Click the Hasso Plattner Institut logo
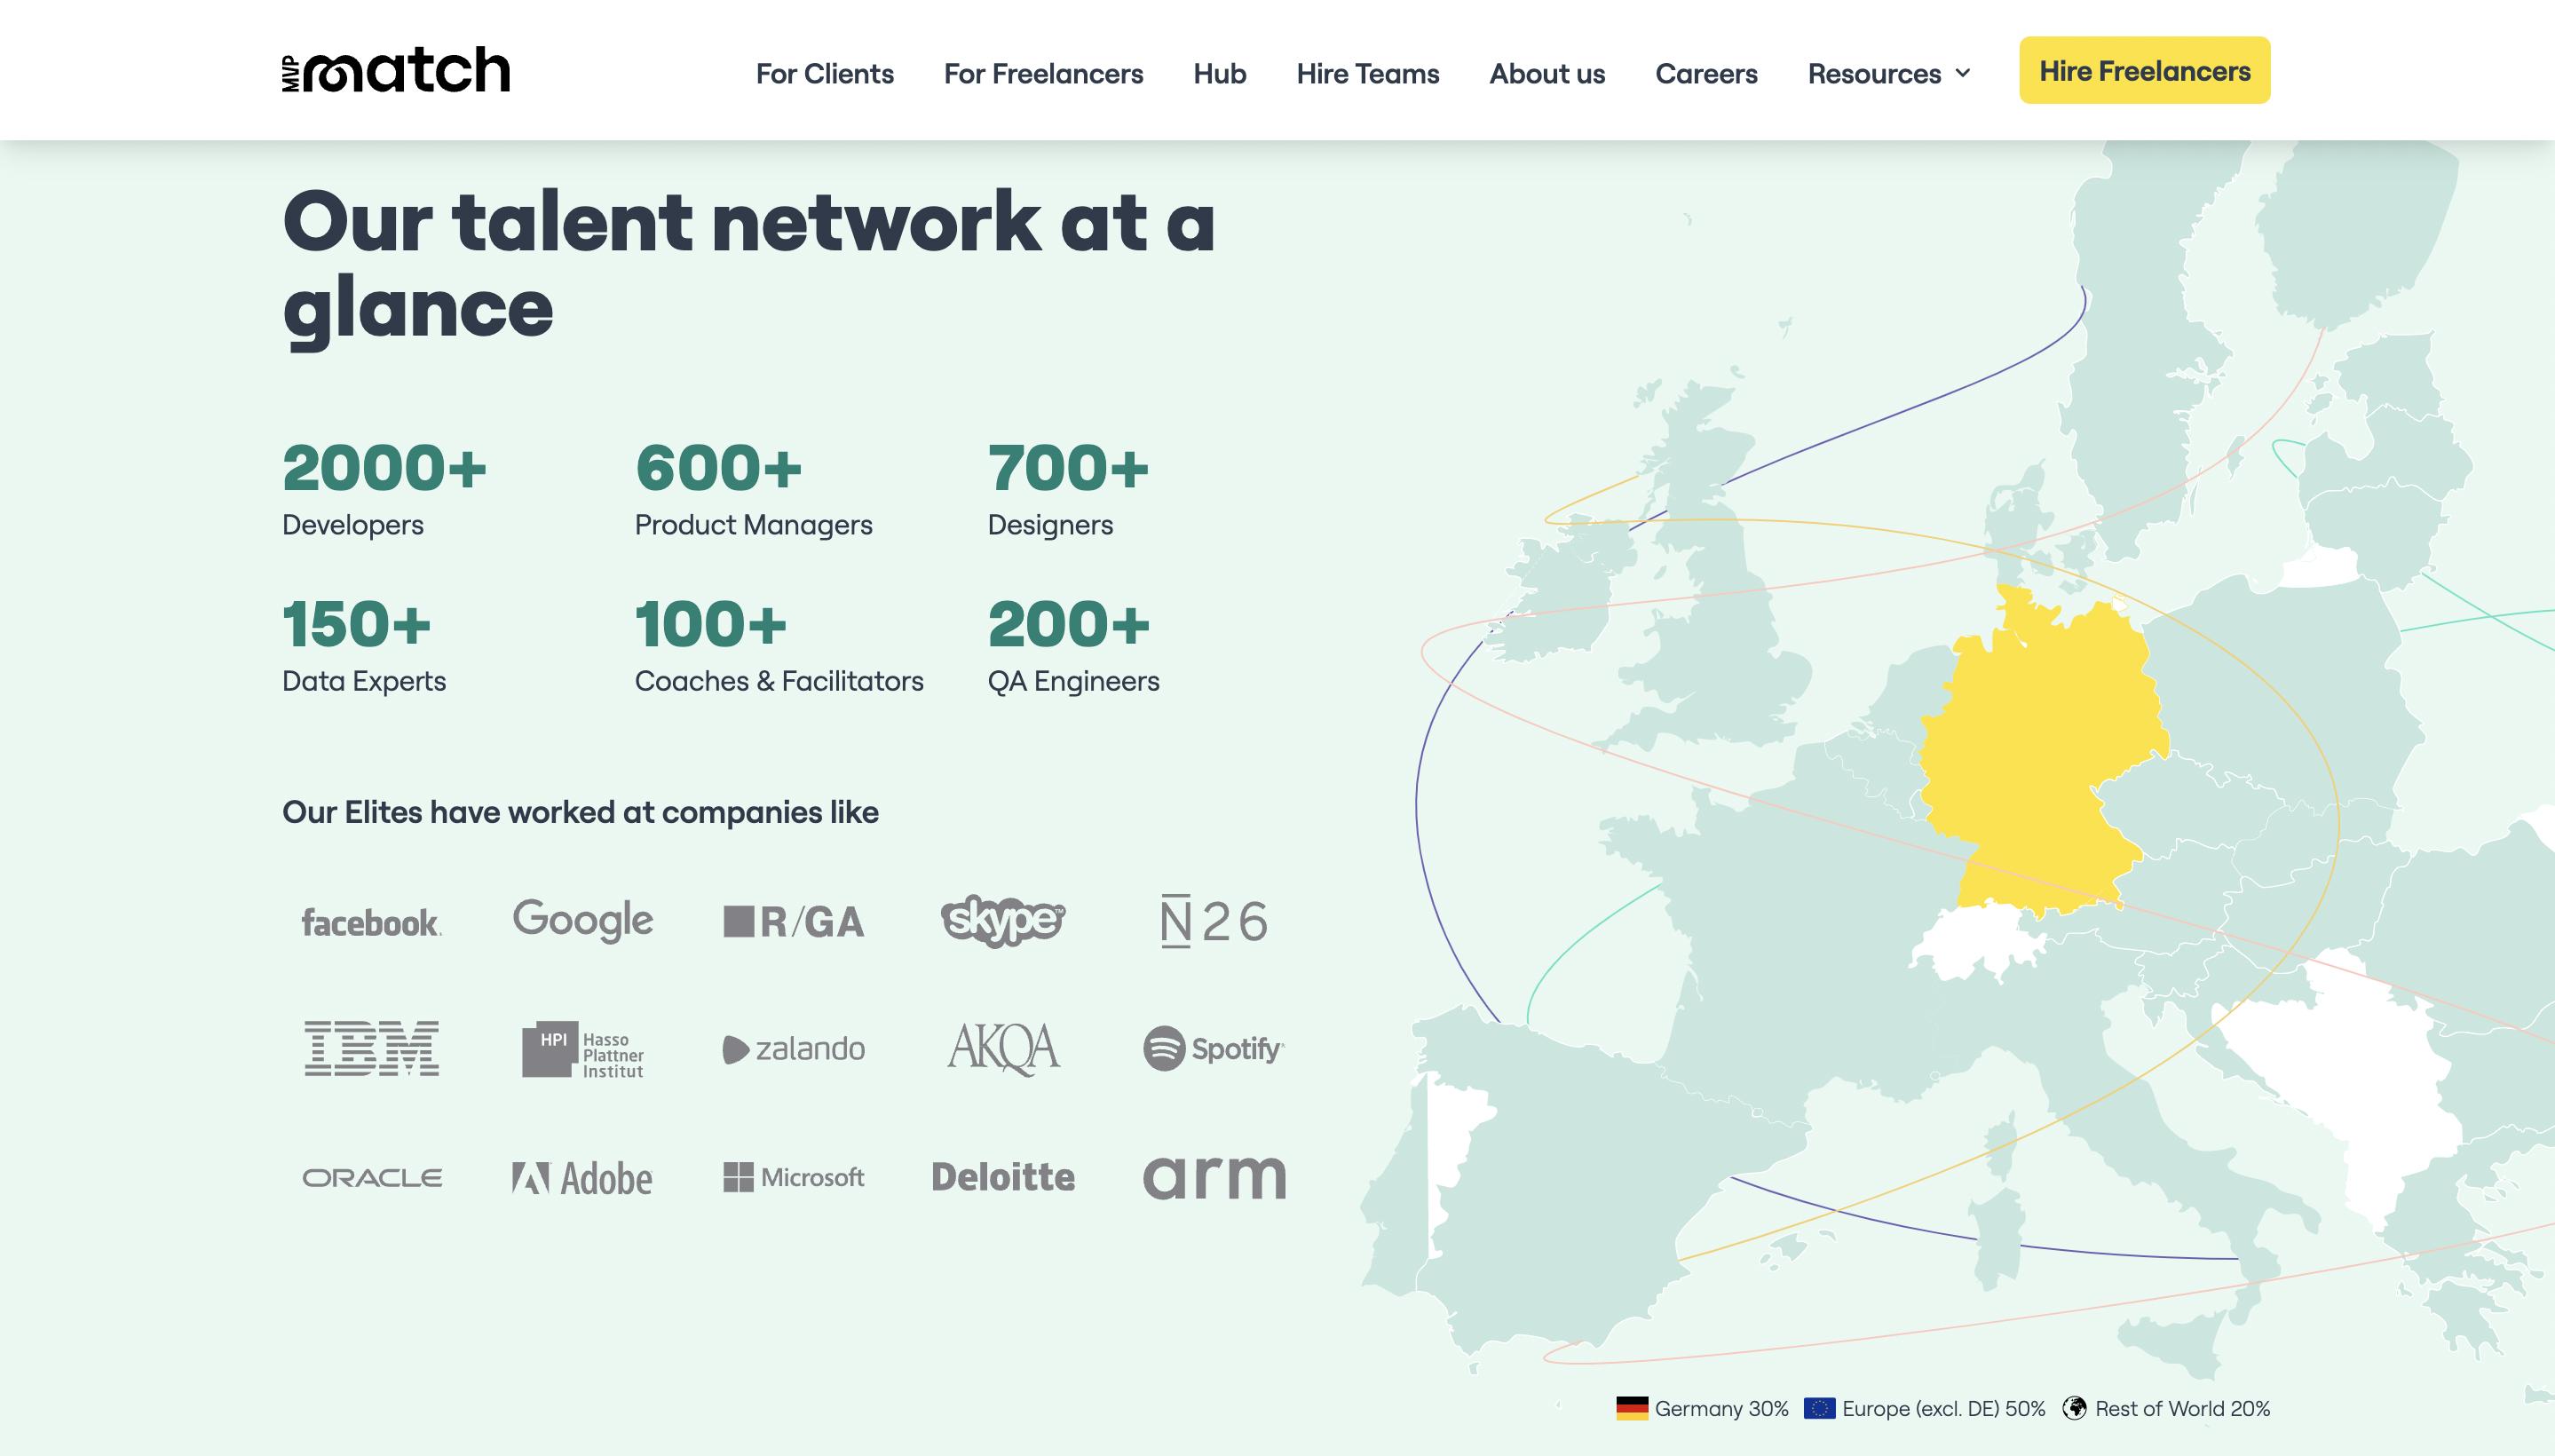This screenshot has height=1456, width=2555. [582, 1049]
